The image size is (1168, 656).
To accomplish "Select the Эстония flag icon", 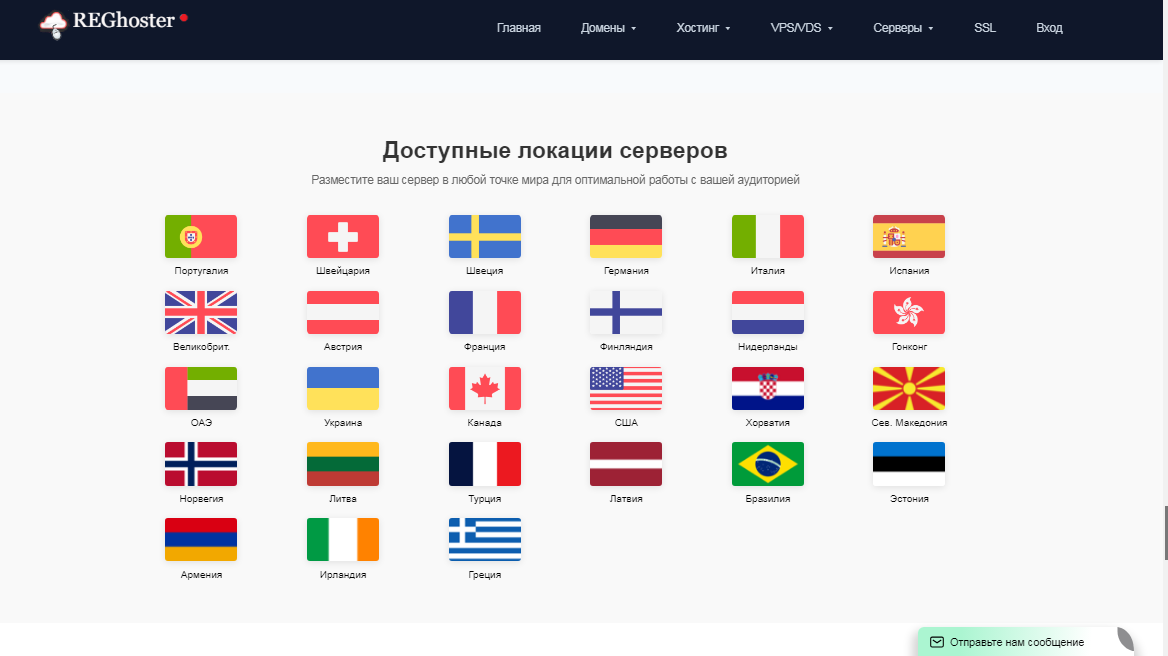I will point(909,464).
